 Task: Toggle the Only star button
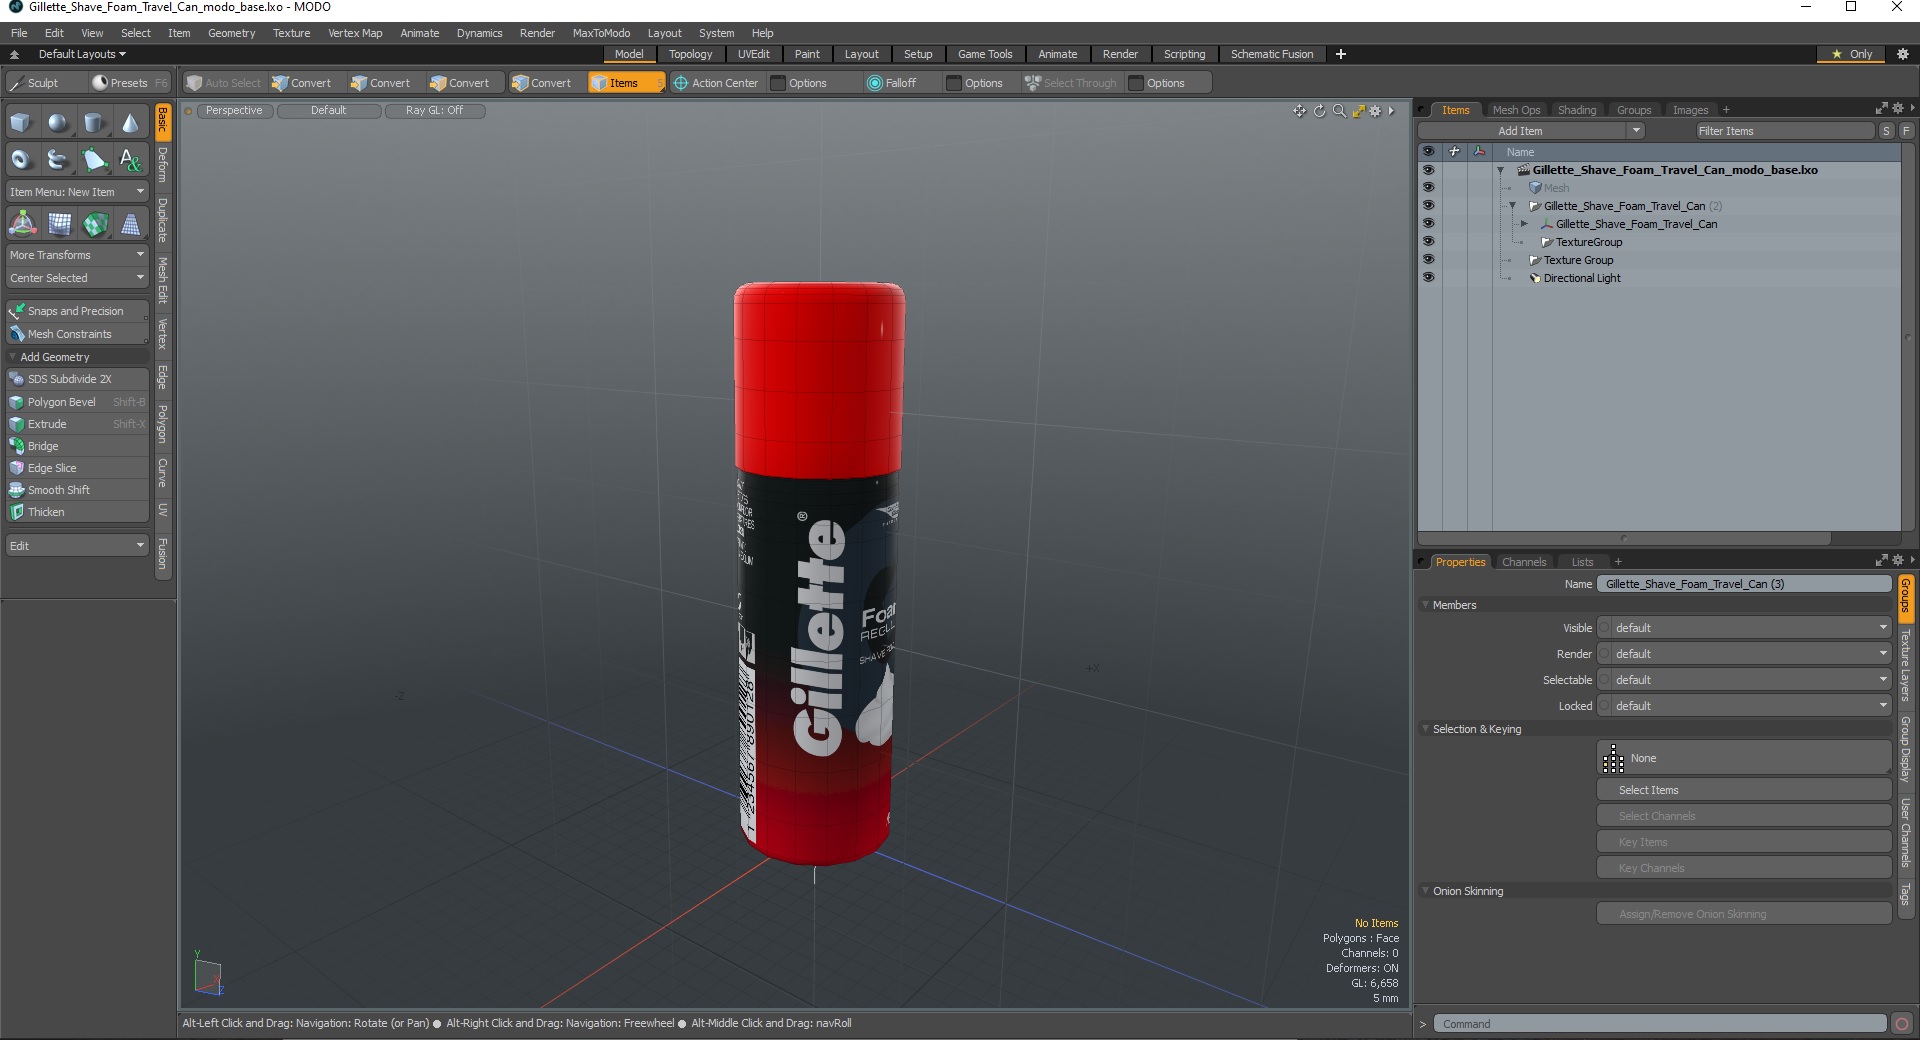pos(1851,54)
